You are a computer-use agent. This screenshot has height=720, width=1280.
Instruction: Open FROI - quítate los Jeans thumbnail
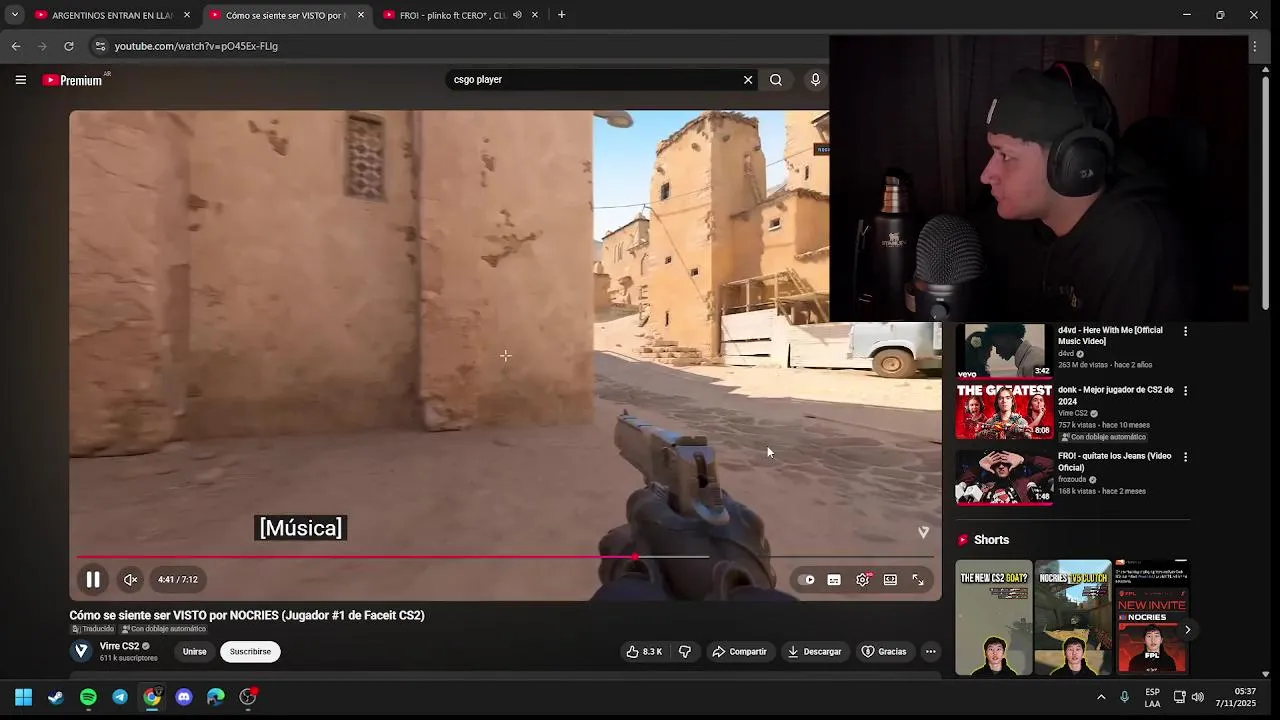pos(1004,477)
